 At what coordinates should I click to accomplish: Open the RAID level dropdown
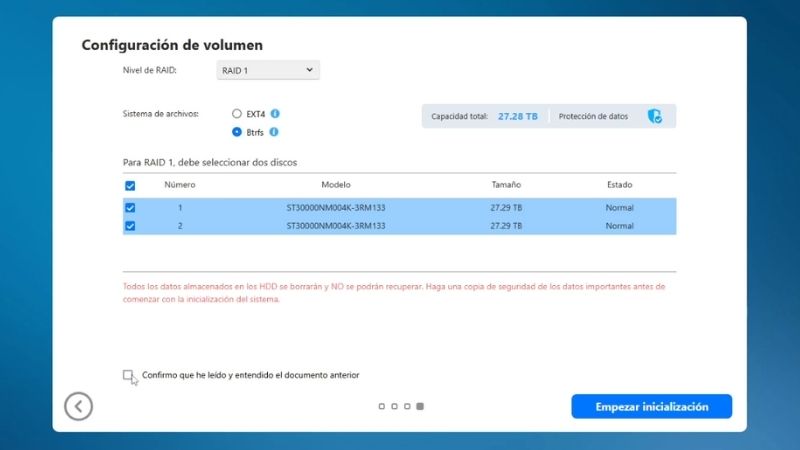pyautogui.click(x=268, y=70)
